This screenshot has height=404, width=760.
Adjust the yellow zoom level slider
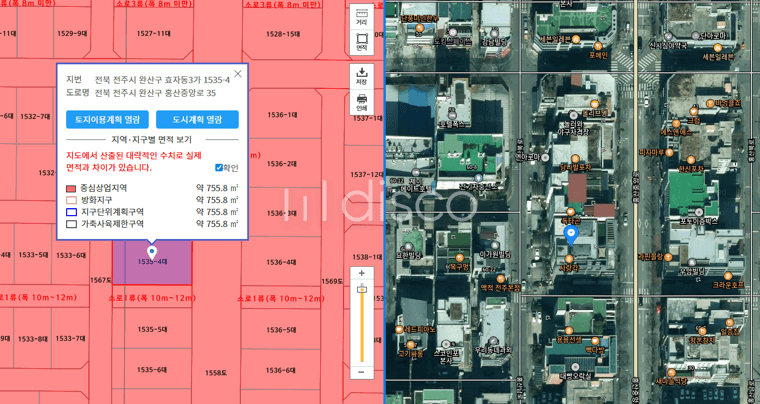click(x=362, y=290)
